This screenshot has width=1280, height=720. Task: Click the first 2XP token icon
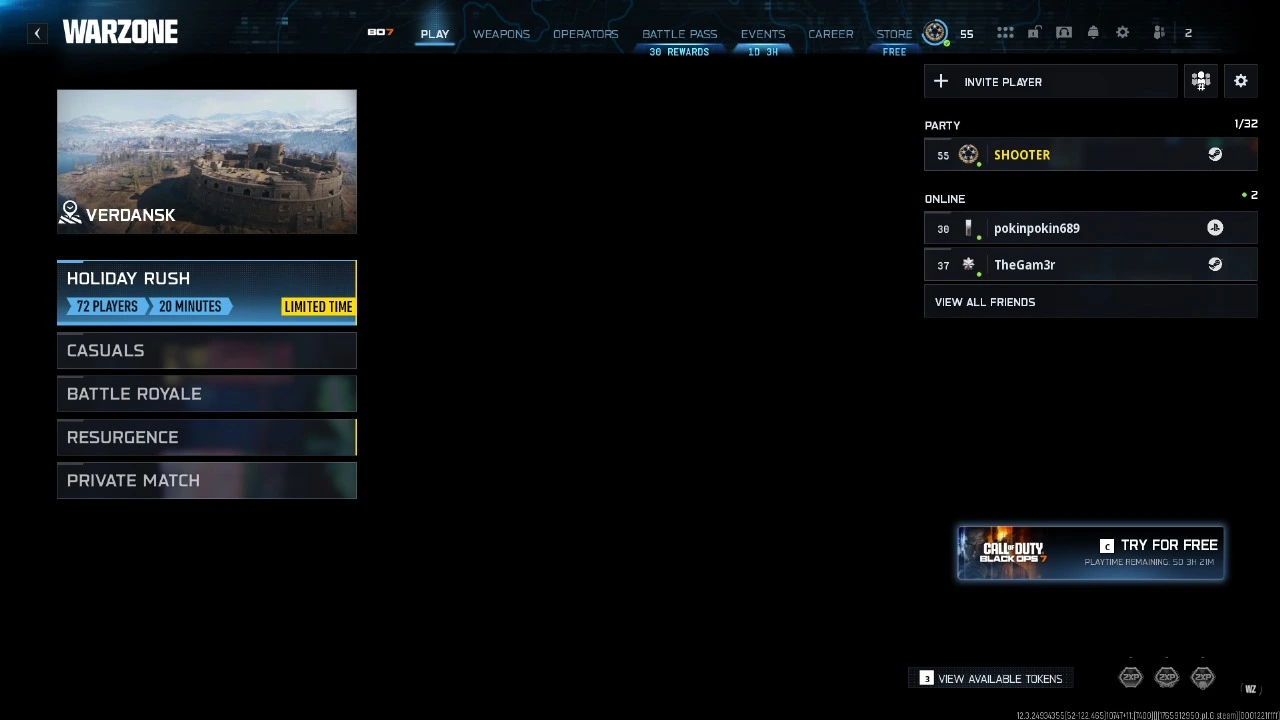click(1131, 678)
